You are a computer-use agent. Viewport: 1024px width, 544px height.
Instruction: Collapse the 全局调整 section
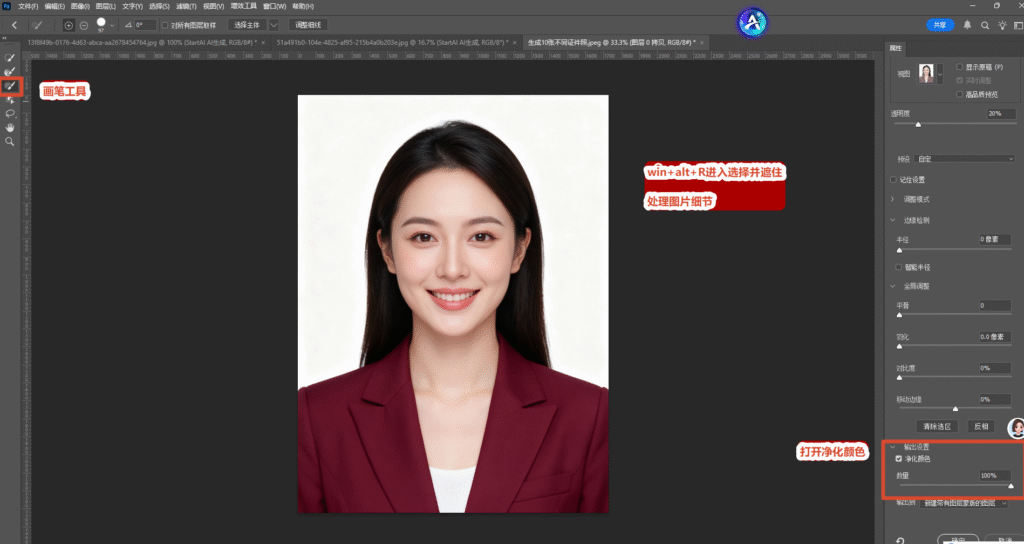point(893,286)
